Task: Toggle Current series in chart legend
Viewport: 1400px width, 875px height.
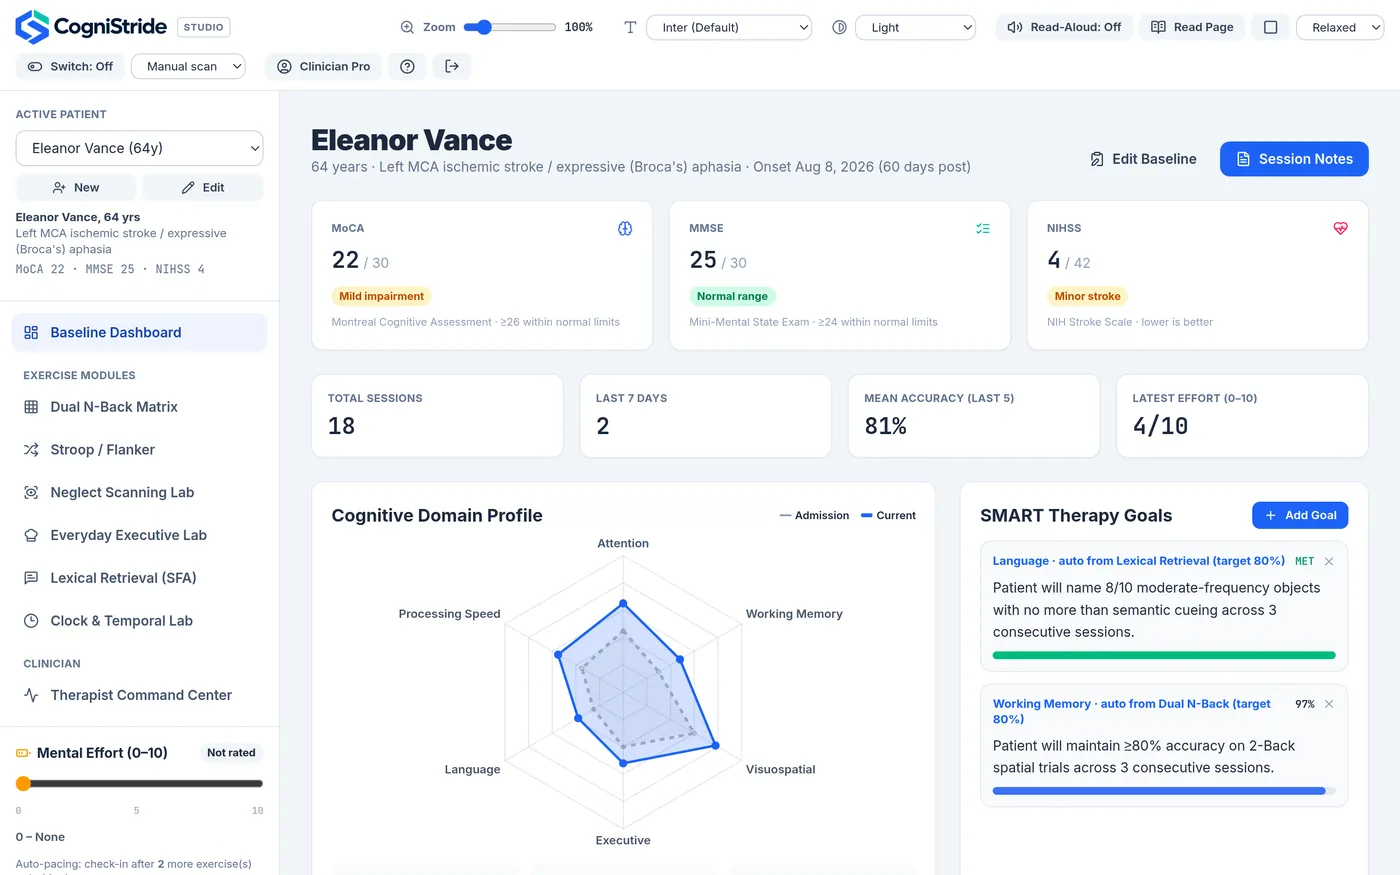Action: pos(888,516)
